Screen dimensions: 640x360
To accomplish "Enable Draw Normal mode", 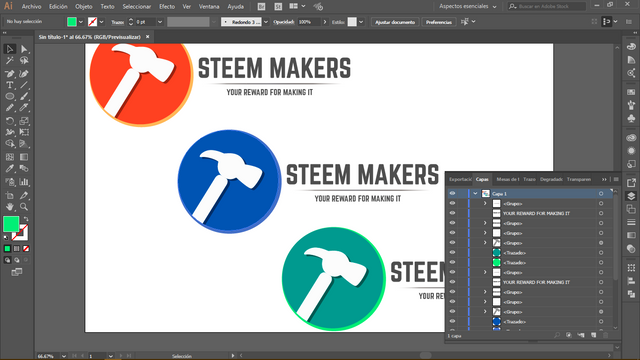I will (x=7, y=260).
